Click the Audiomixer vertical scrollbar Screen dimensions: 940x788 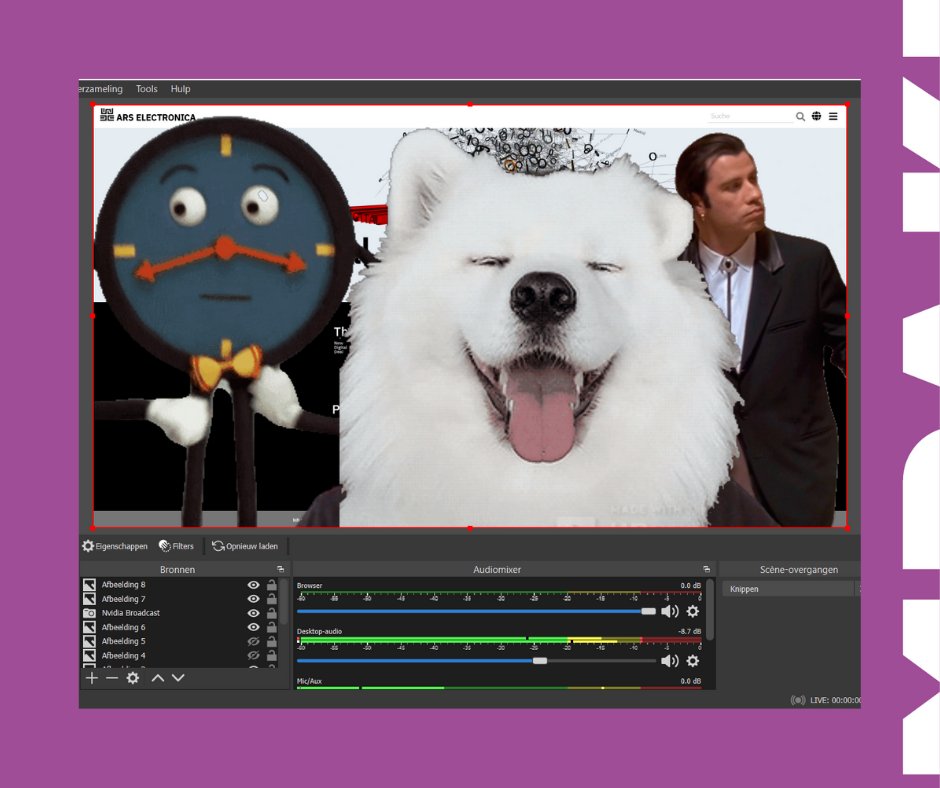710,609
